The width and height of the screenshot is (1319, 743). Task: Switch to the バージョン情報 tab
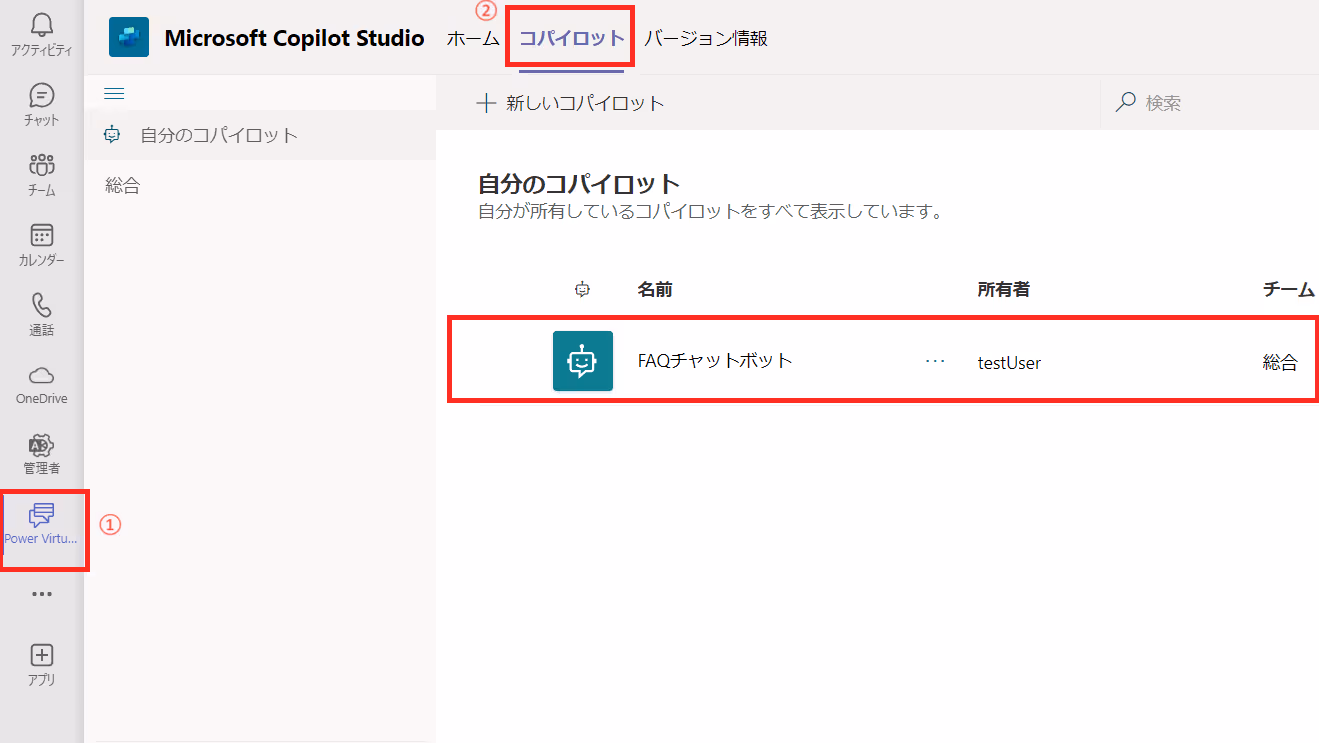coord(706,38)
